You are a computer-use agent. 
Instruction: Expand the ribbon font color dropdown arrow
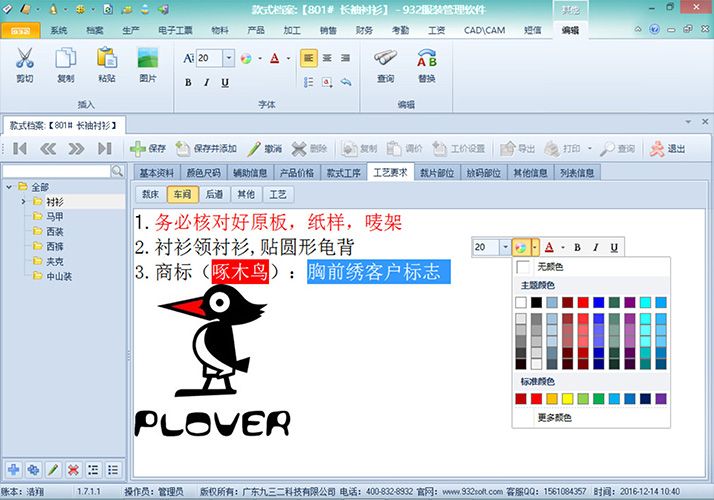click(x=288, y=58)
